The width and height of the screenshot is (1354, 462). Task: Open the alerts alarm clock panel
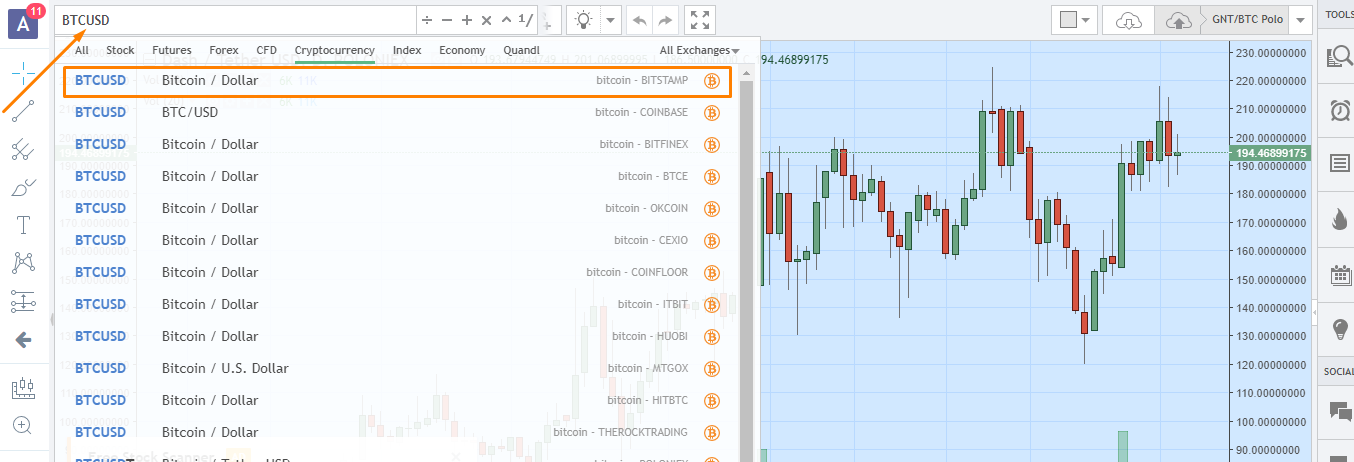click(1339, 110)
